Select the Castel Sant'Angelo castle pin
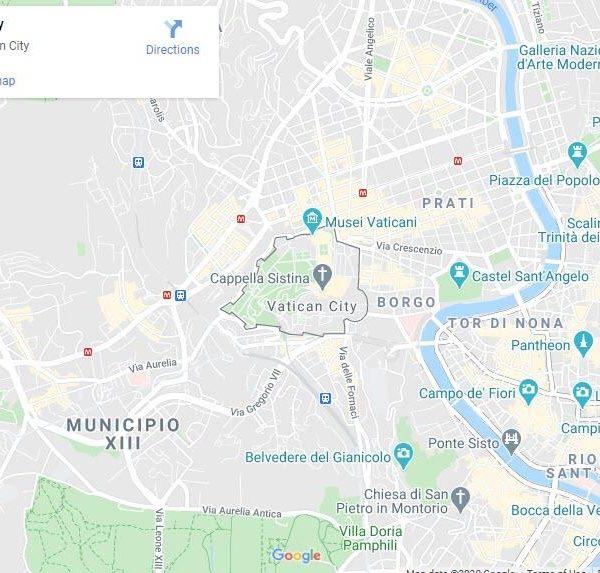This screenshot has width=600, height=573. click(459, 275)
